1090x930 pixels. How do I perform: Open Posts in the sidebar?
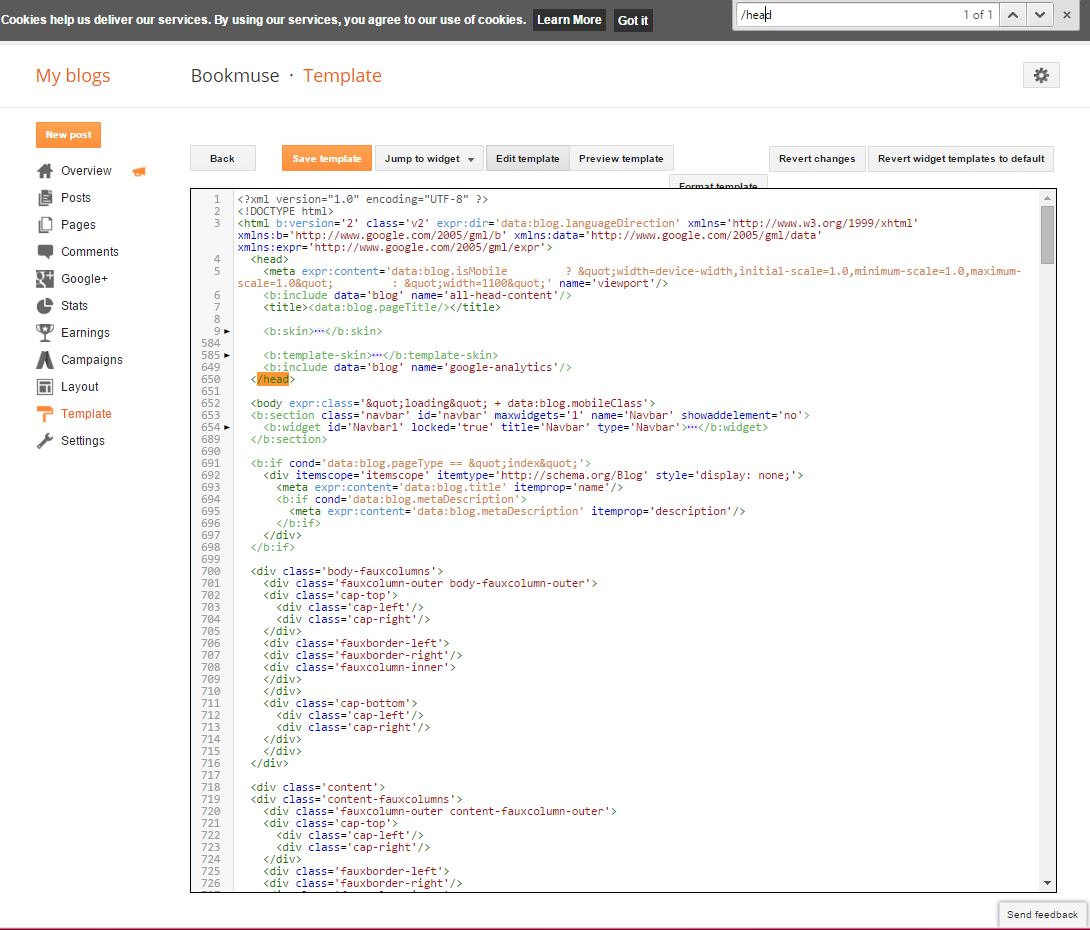click(x=76, y=198)
